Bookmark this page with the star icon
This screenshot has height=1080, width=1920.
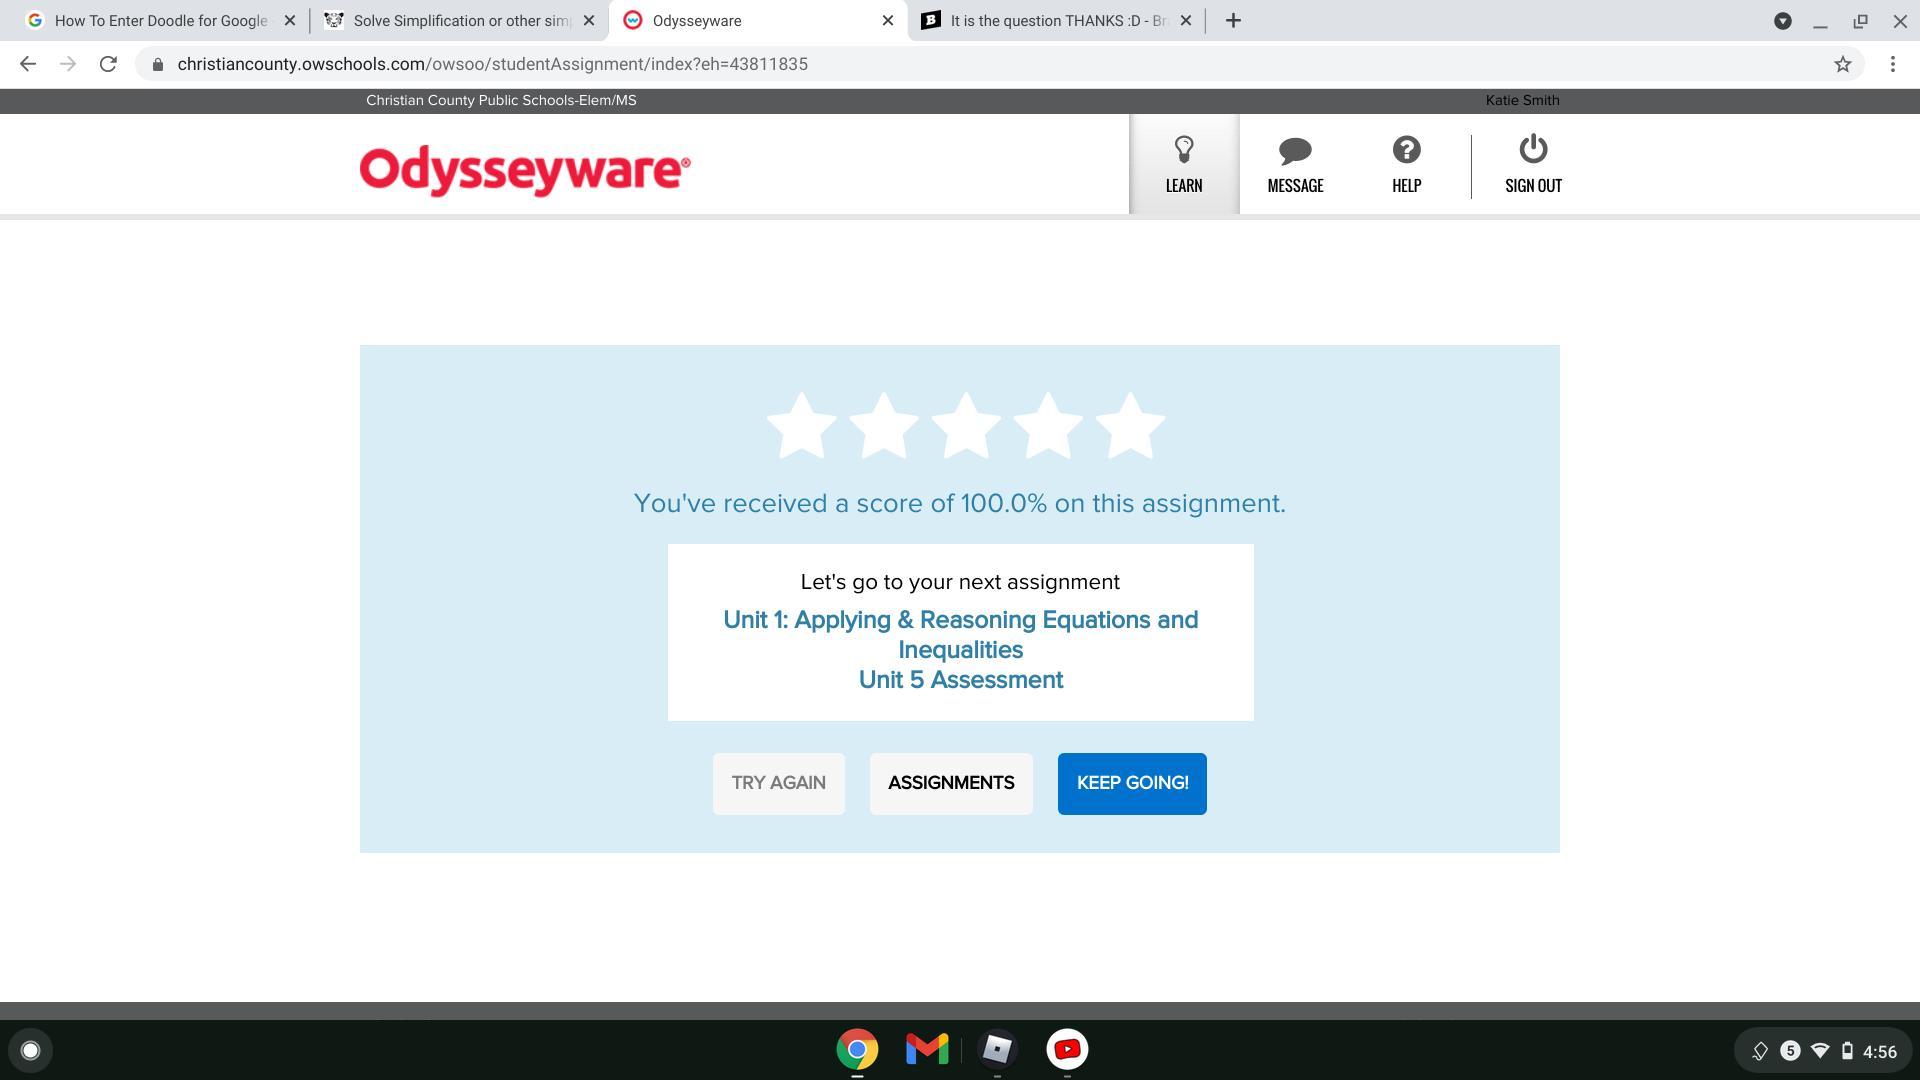point(1842,64)
